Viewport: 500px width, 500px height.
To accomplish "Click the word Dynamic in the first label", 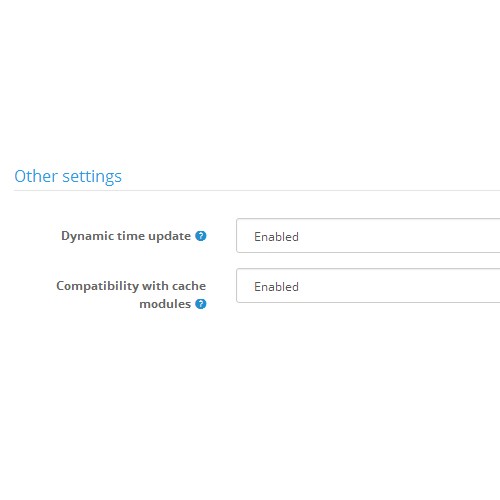I will coord(87,236).
